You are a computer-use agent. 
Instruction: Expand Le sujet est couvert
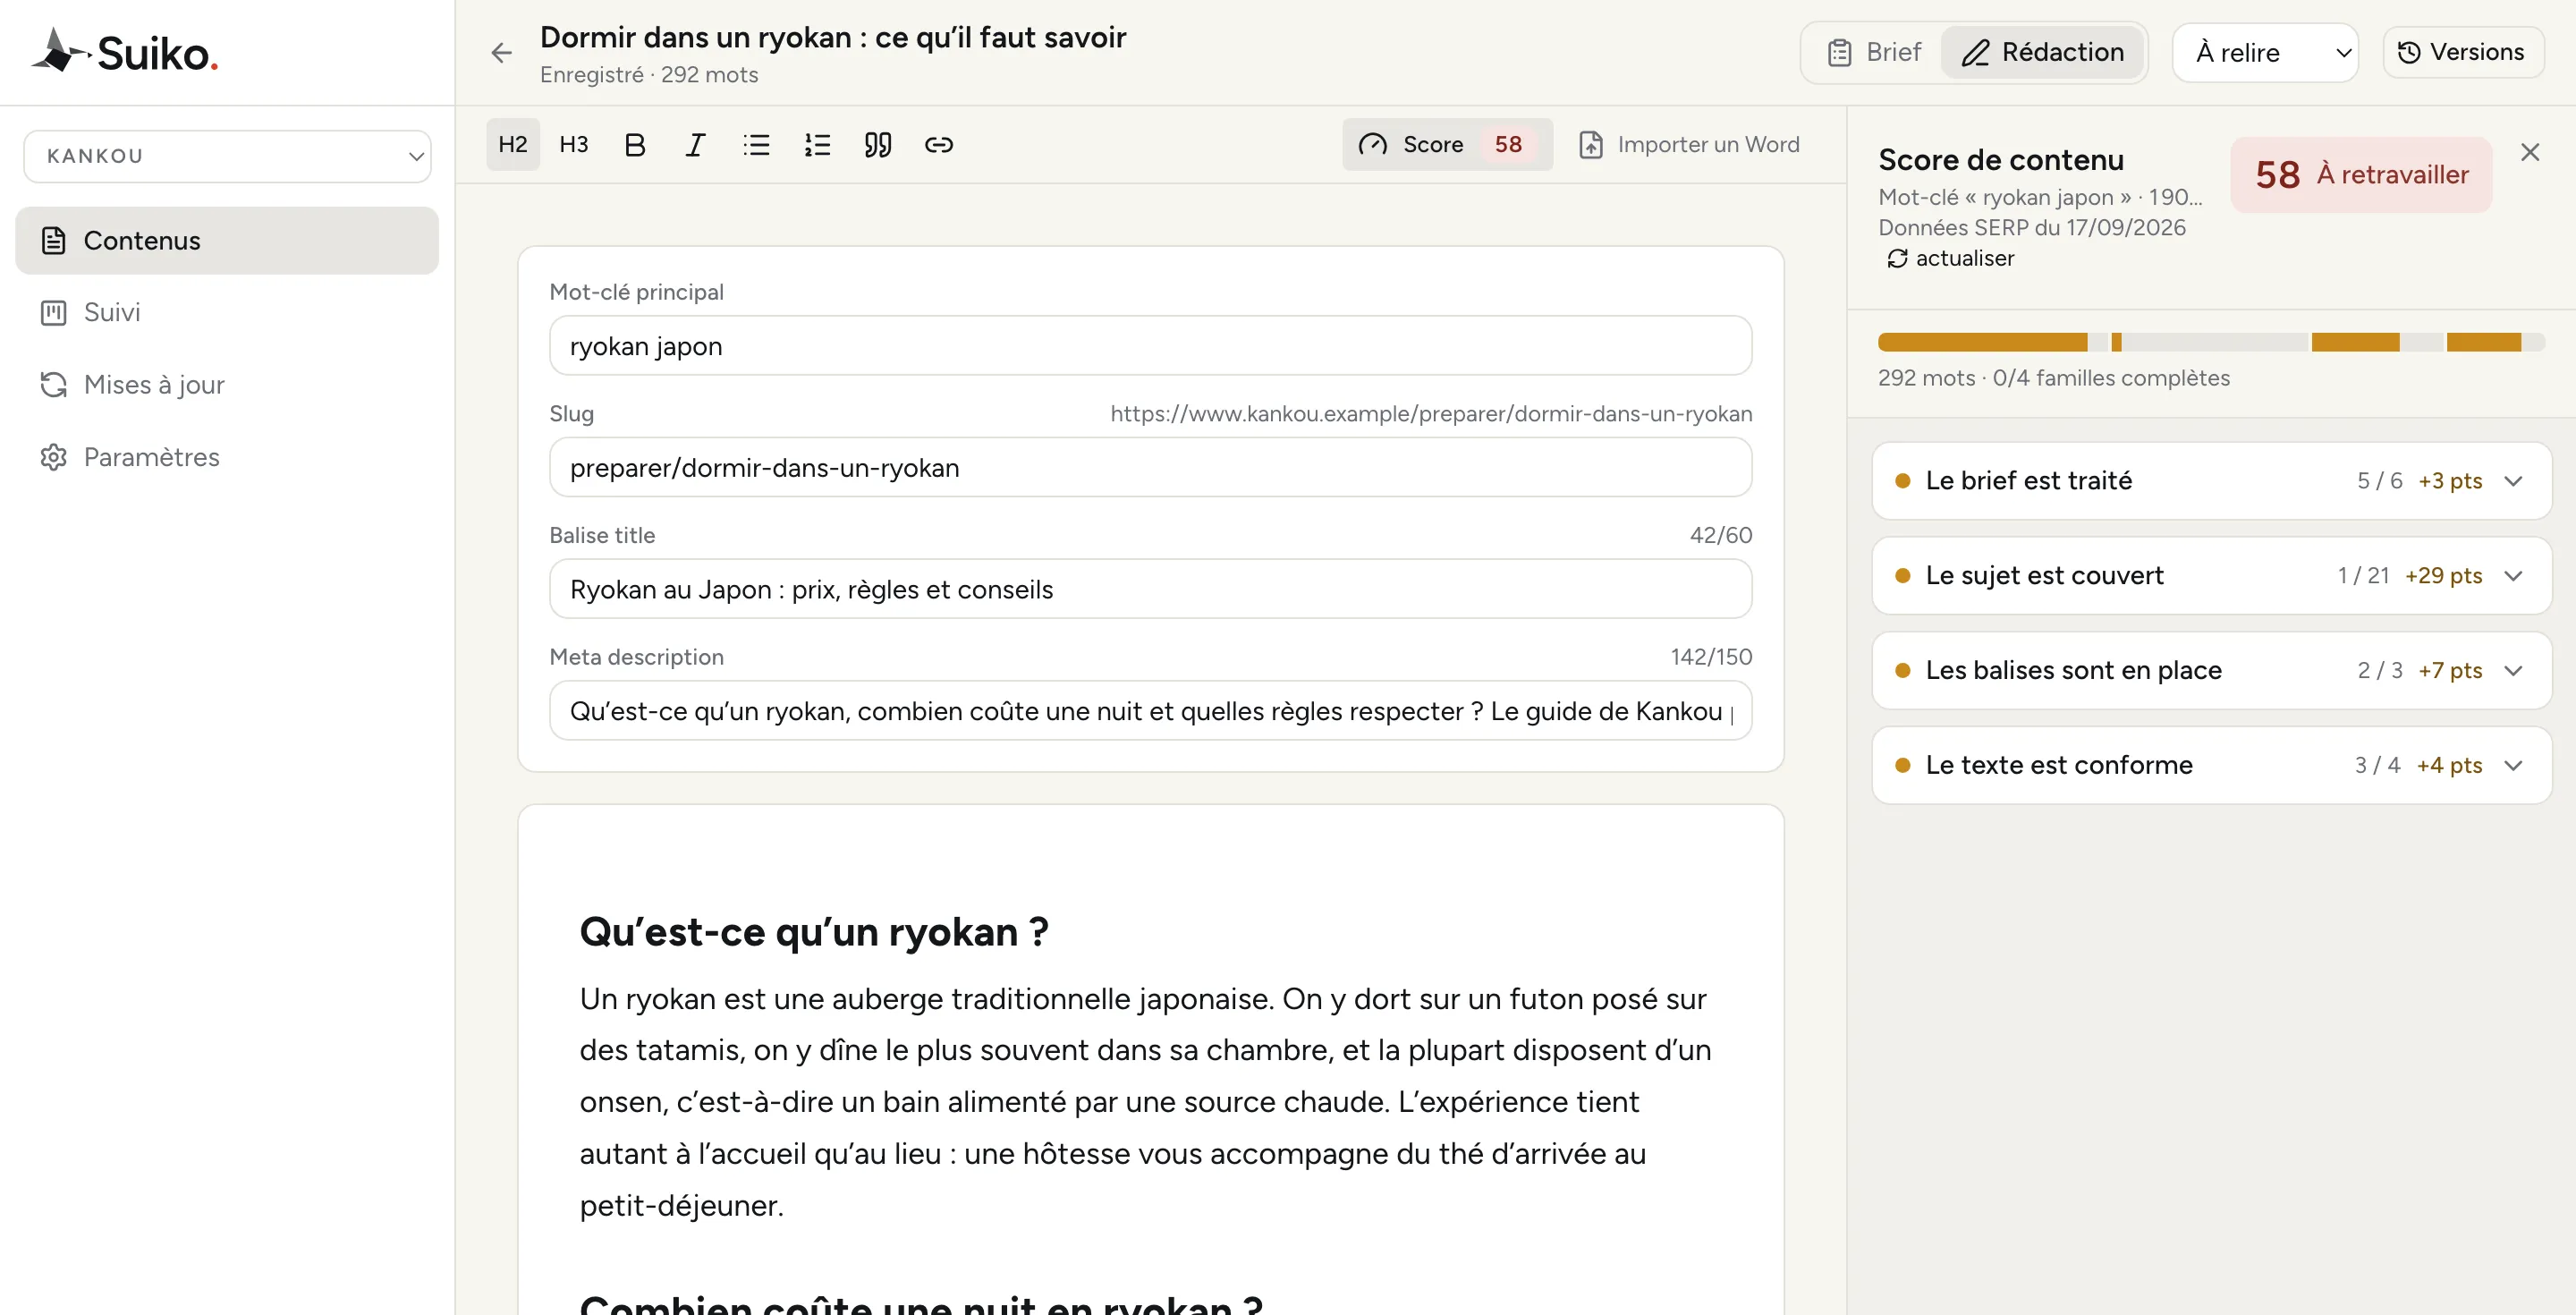(x=2212, y=575)
